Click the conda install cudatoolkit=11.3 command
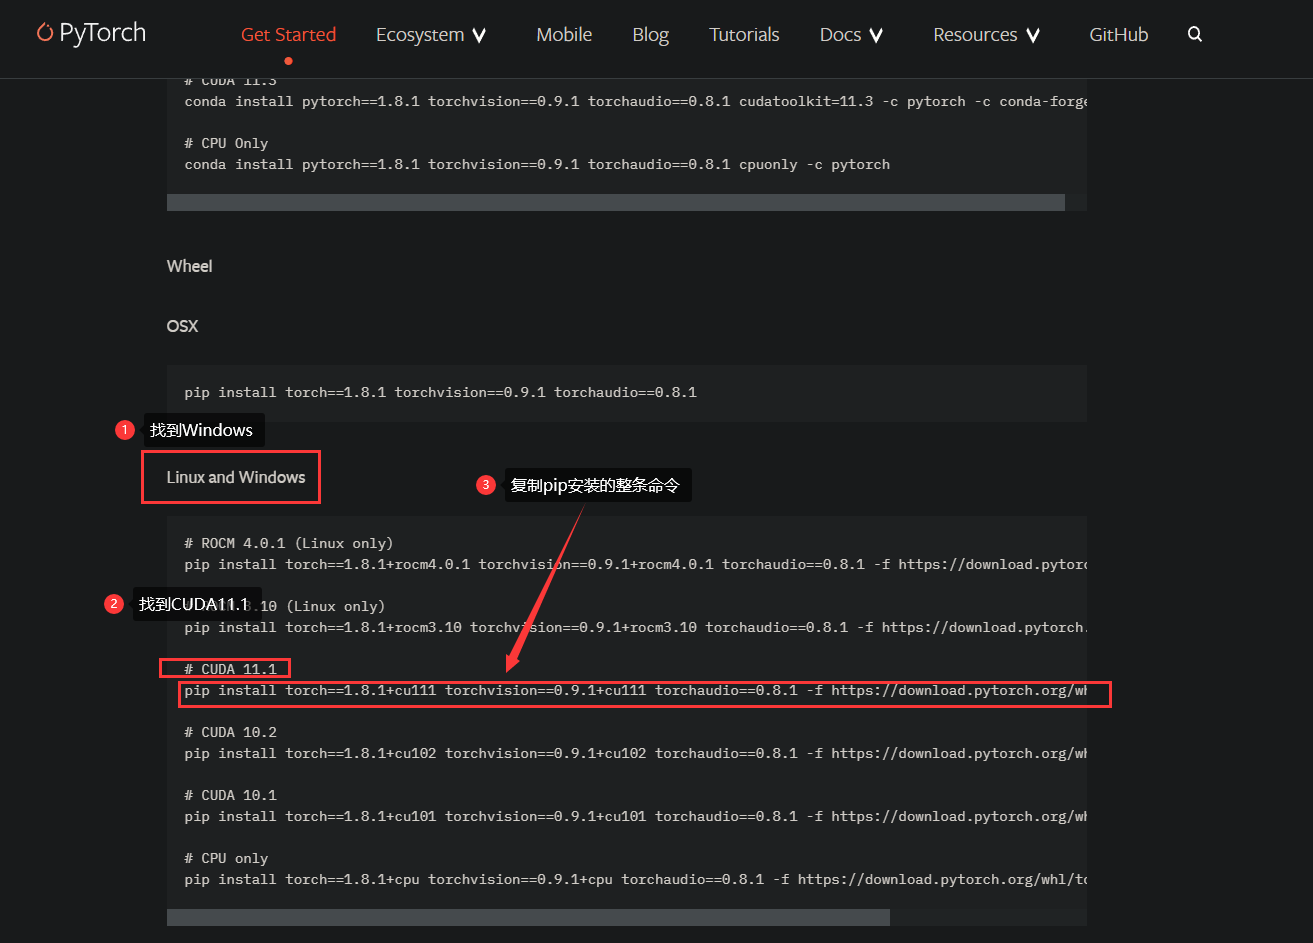Viewport: 1313px width, 943px height. [x=635, y=101]
